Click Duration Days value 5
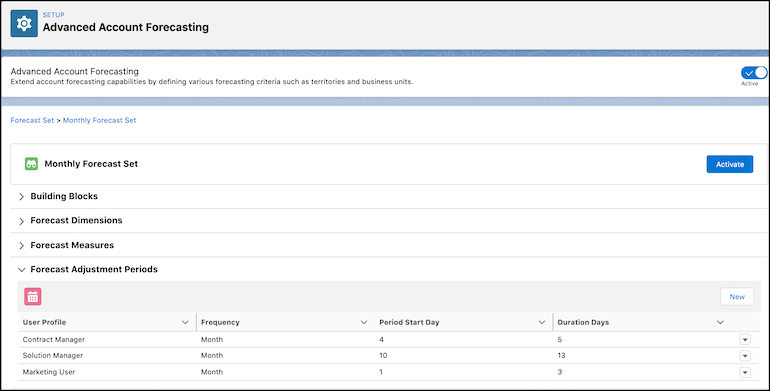The width and height of the screenshot is (770, 391). pyautogui.click(x=560, y=340)
